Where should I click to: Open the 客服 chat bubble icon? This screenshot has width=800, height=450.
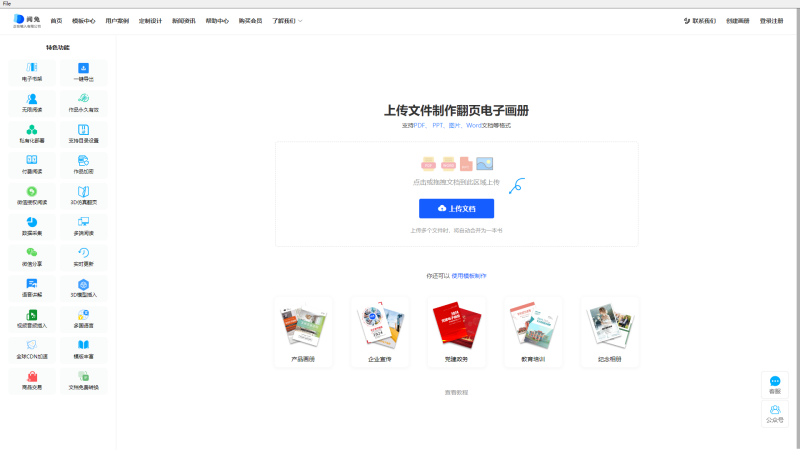click(774, 381)
